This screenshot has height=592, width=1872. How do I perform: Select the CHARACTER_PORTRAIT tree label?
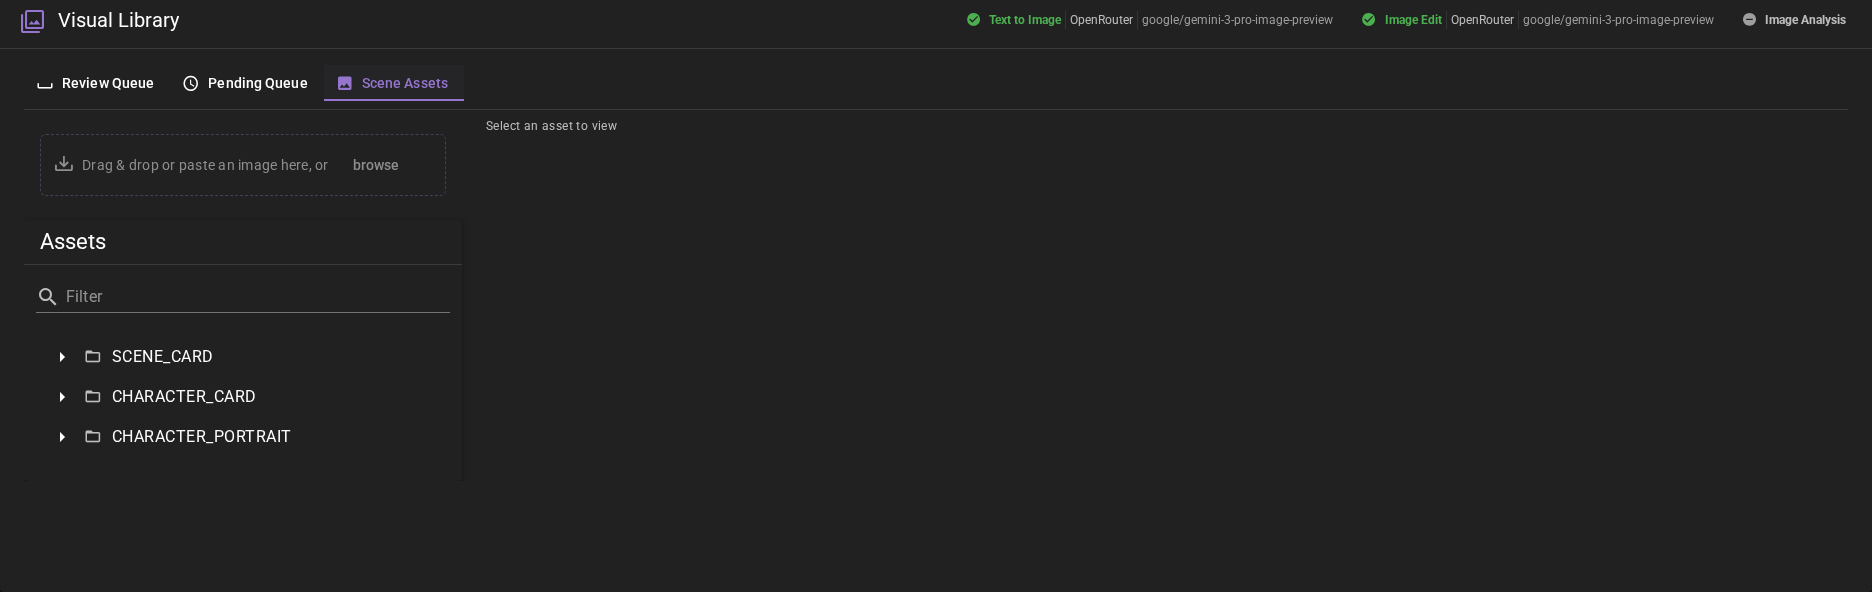(201, 437)
